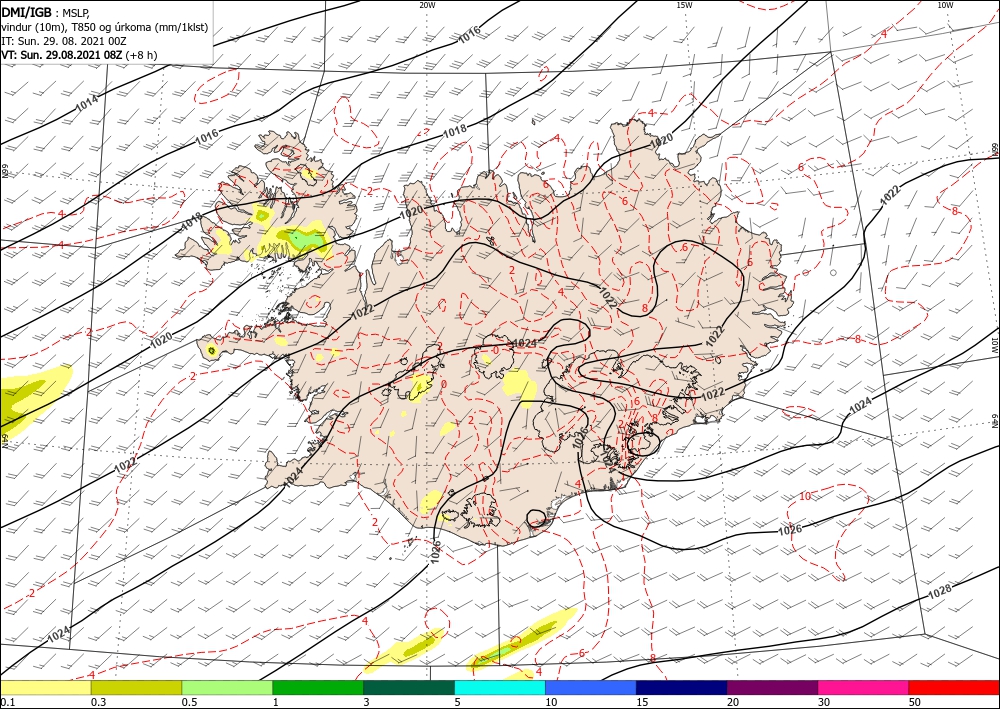Screen dimensions: 1000x709
Task: Select the purple 20–30 legend swatch
Action: coord(772,688)
